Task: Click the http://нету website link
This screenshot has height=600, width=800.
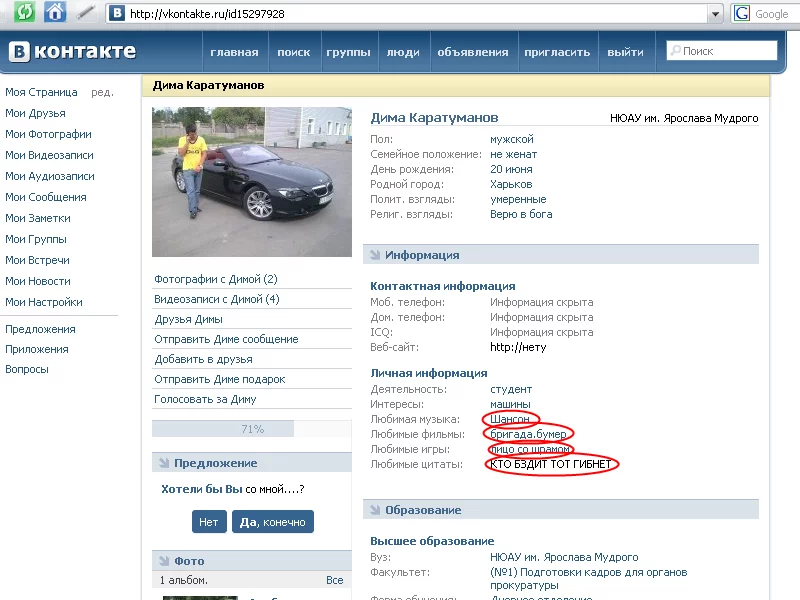Action: click(x=518, y=347)
